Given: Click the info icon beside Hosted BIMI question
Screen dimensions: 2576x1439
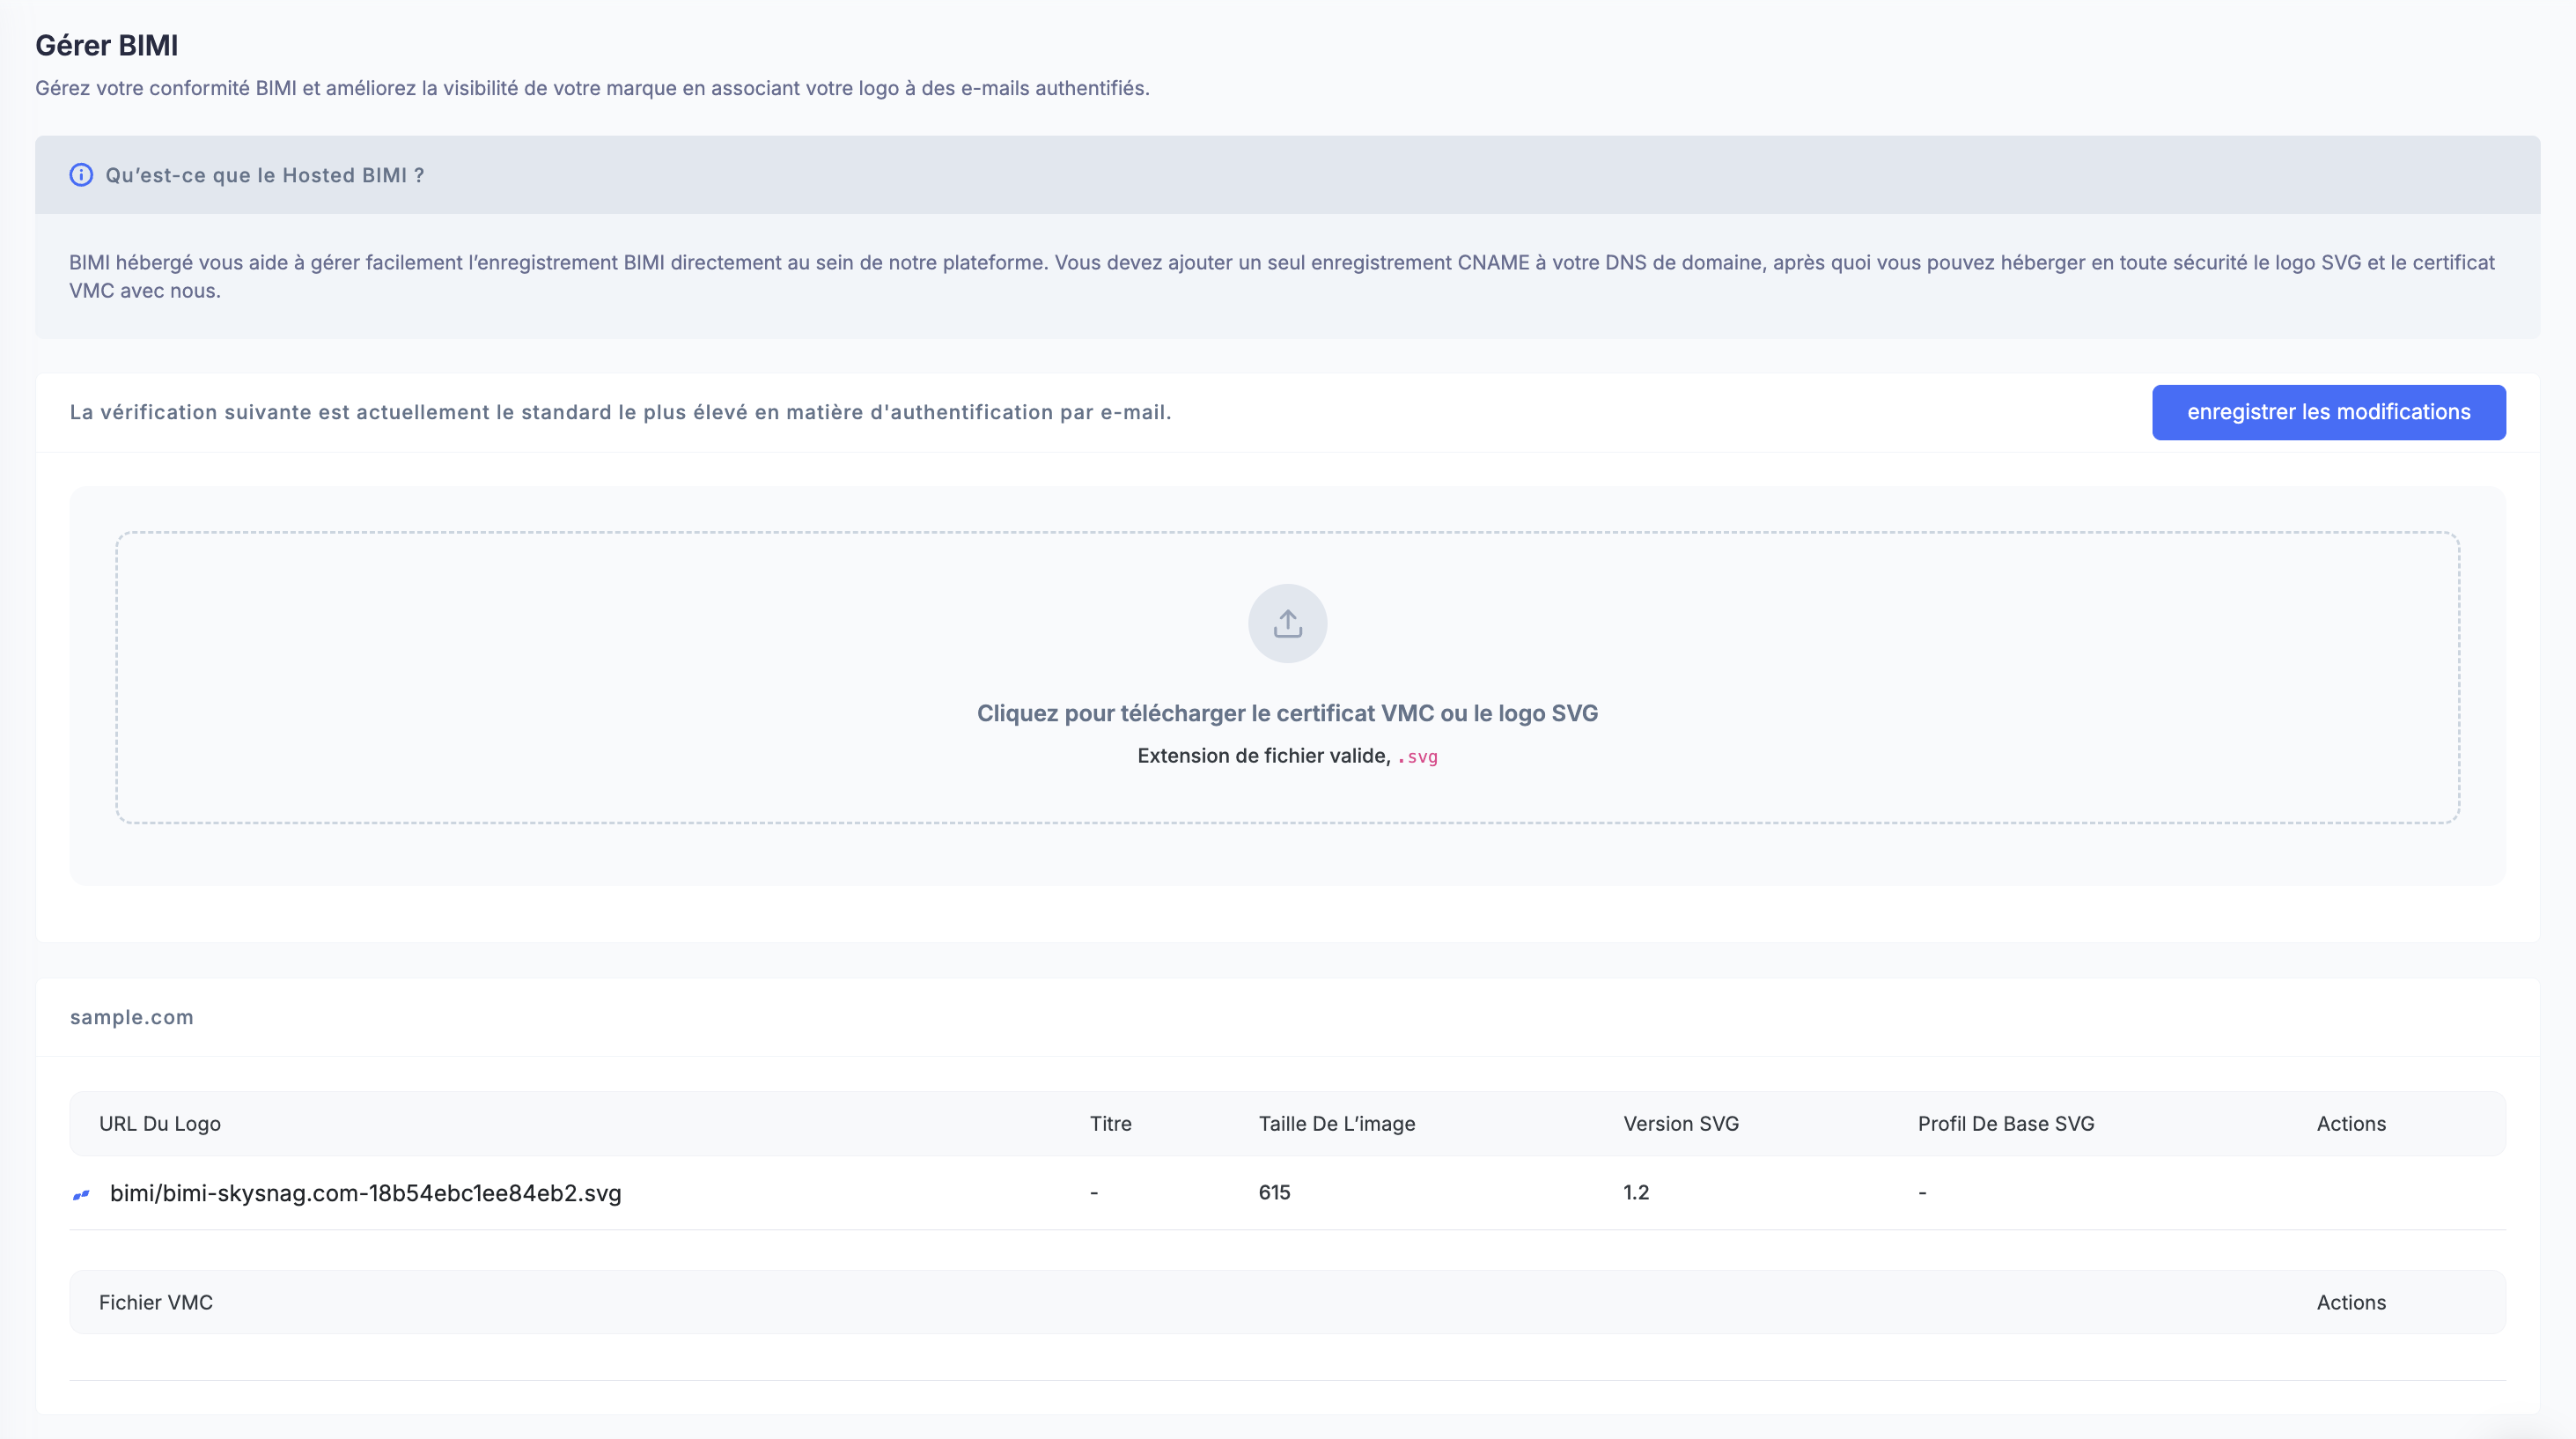Looking at the screenshot, I should 81,175.
